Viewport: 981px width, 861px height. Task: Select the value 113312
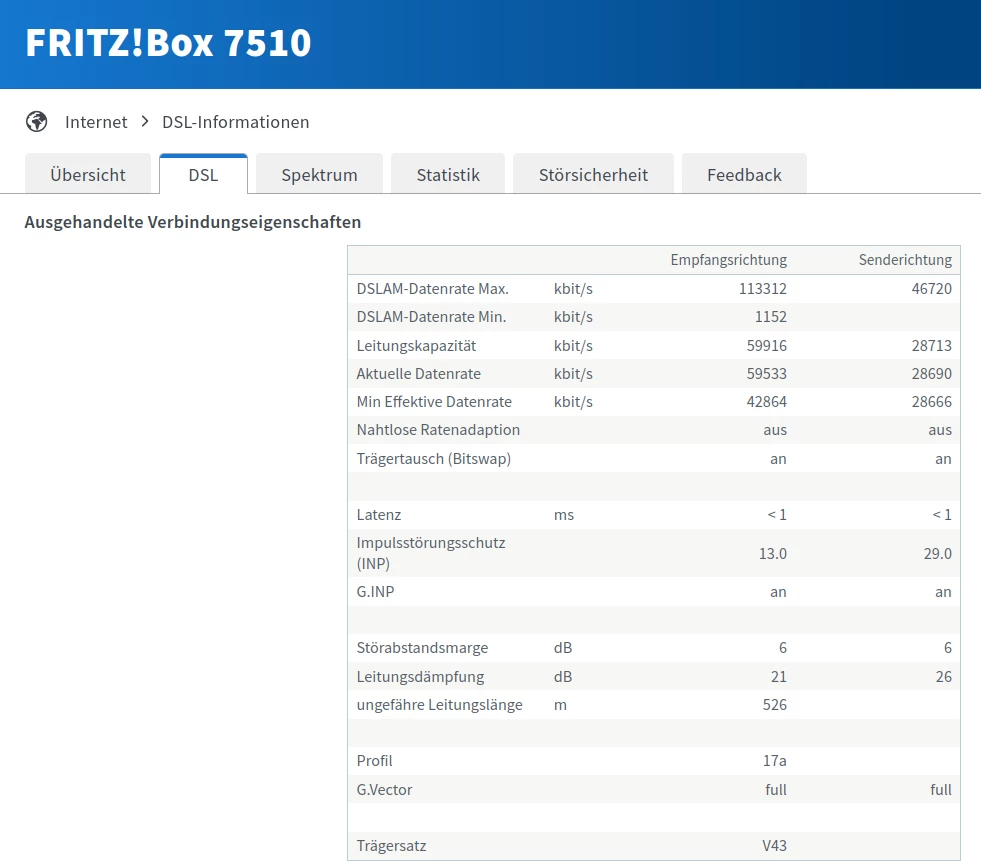click(763, 288)
